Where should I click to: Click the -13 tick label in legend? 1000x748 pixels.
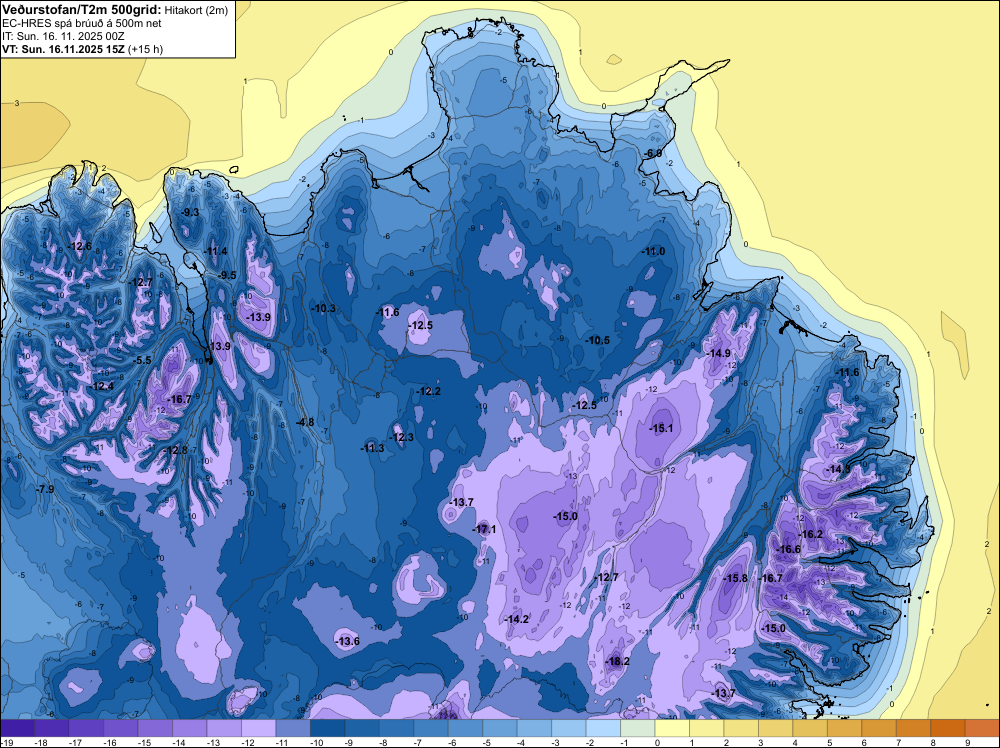tap(214, 743)
